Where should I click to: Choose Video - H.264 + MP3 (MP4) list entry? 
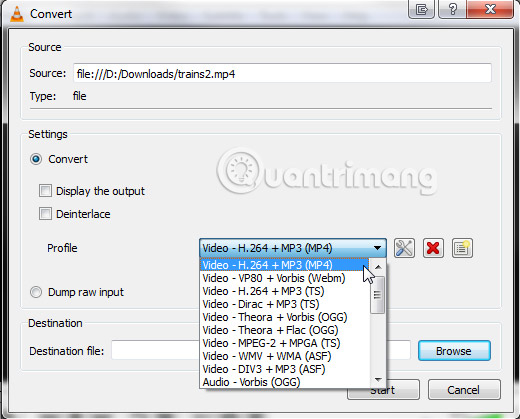284,265
